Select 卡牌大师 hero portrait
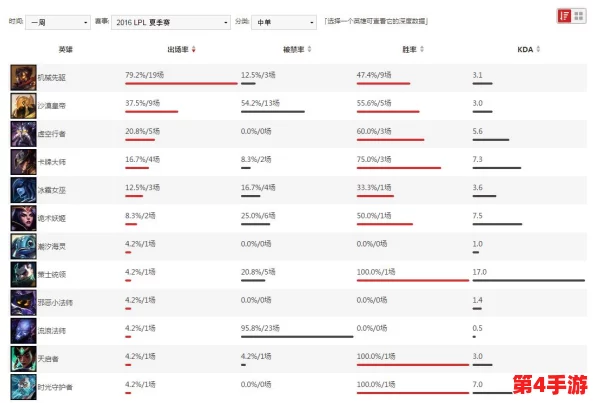 pyautogui.click(x=23, y=162)
